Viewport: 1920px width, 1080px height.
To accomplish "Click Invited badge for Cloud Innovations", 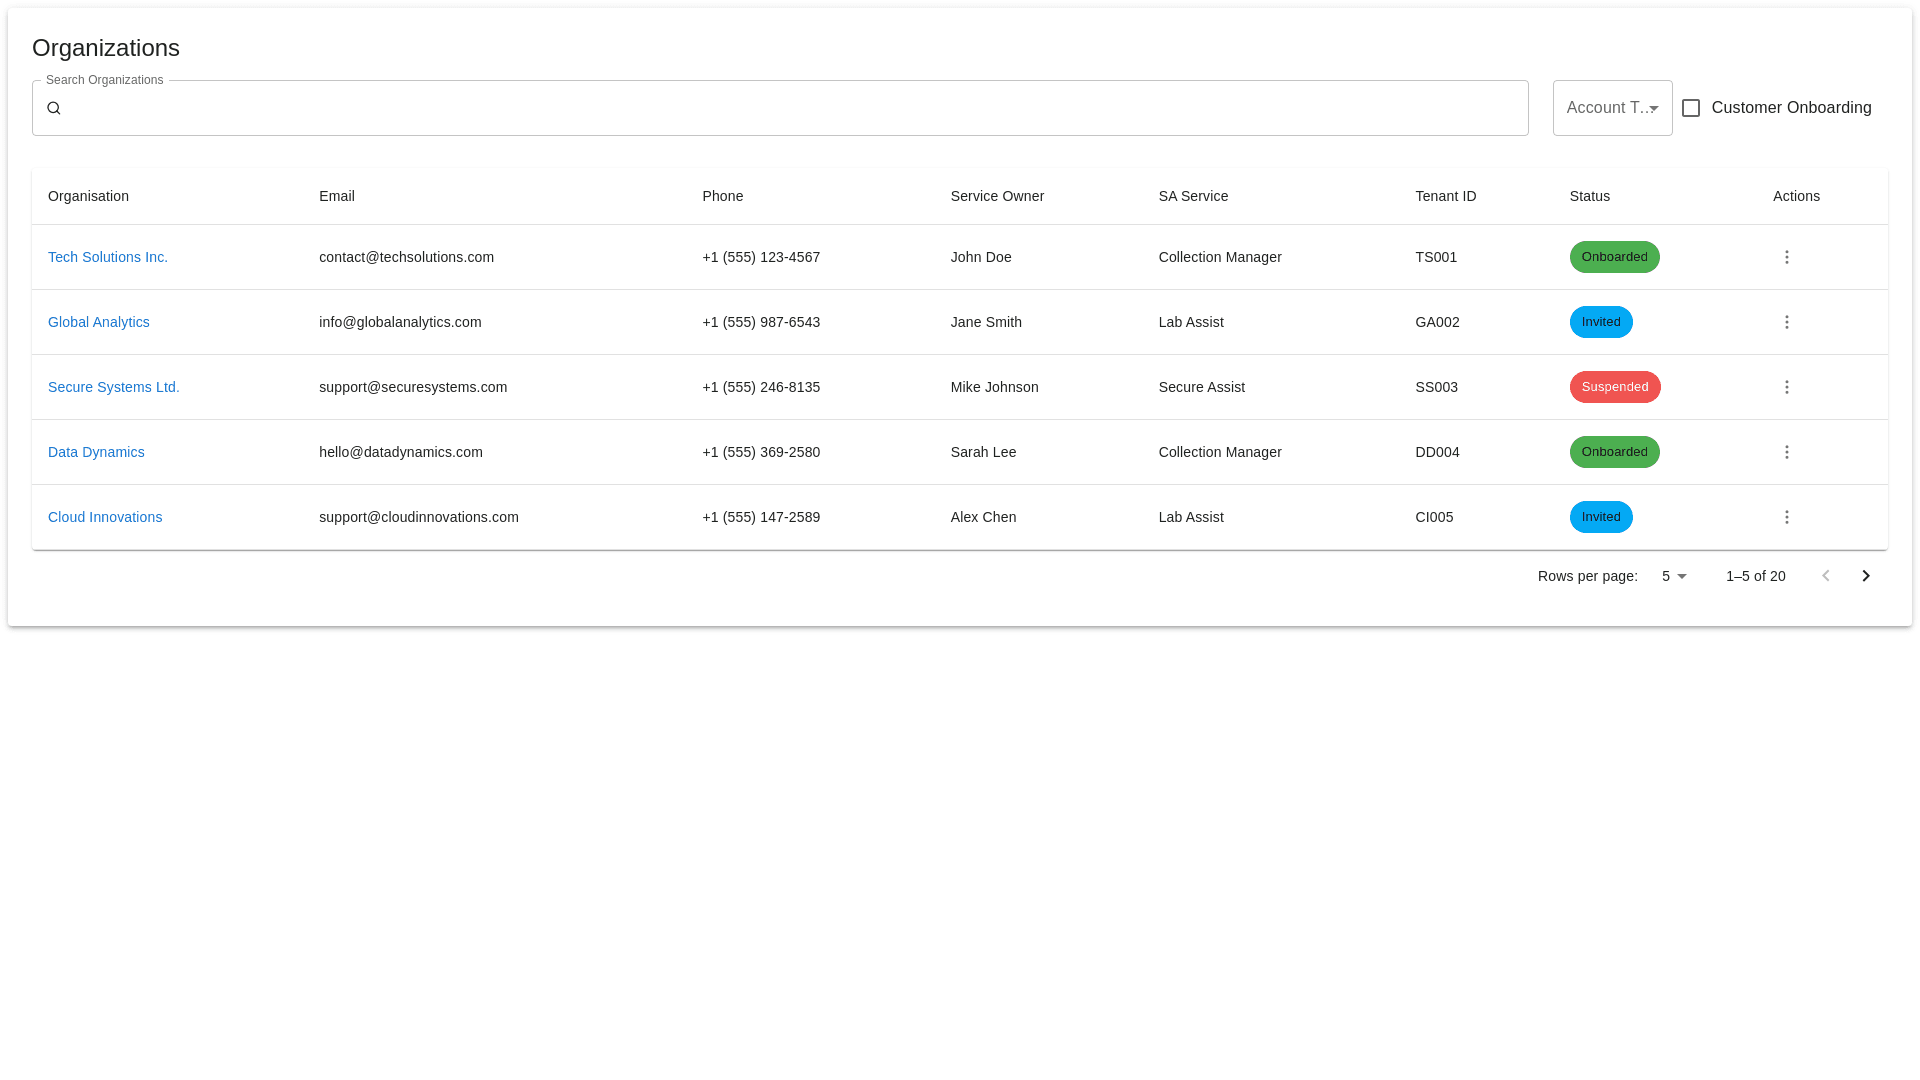I will 1600,517.
